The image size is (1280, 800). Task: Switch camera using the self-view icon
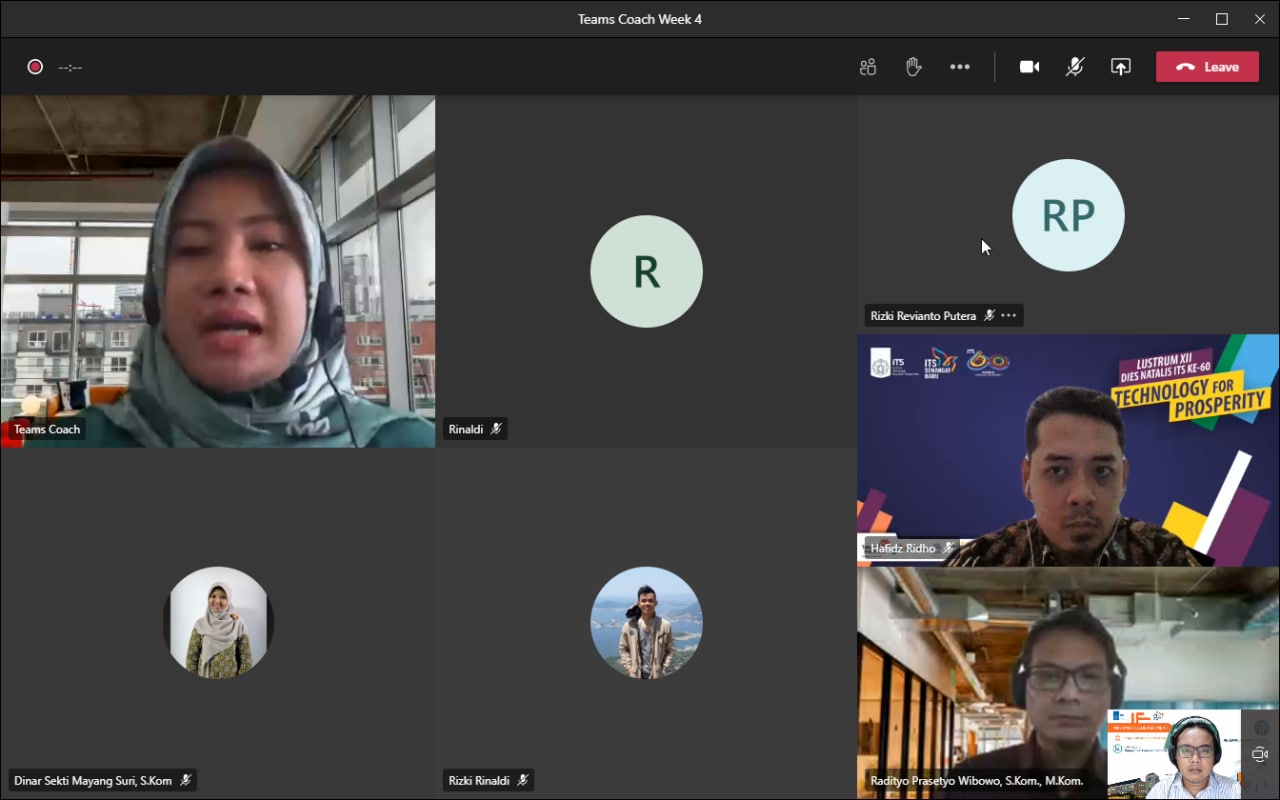[1260, 755]
